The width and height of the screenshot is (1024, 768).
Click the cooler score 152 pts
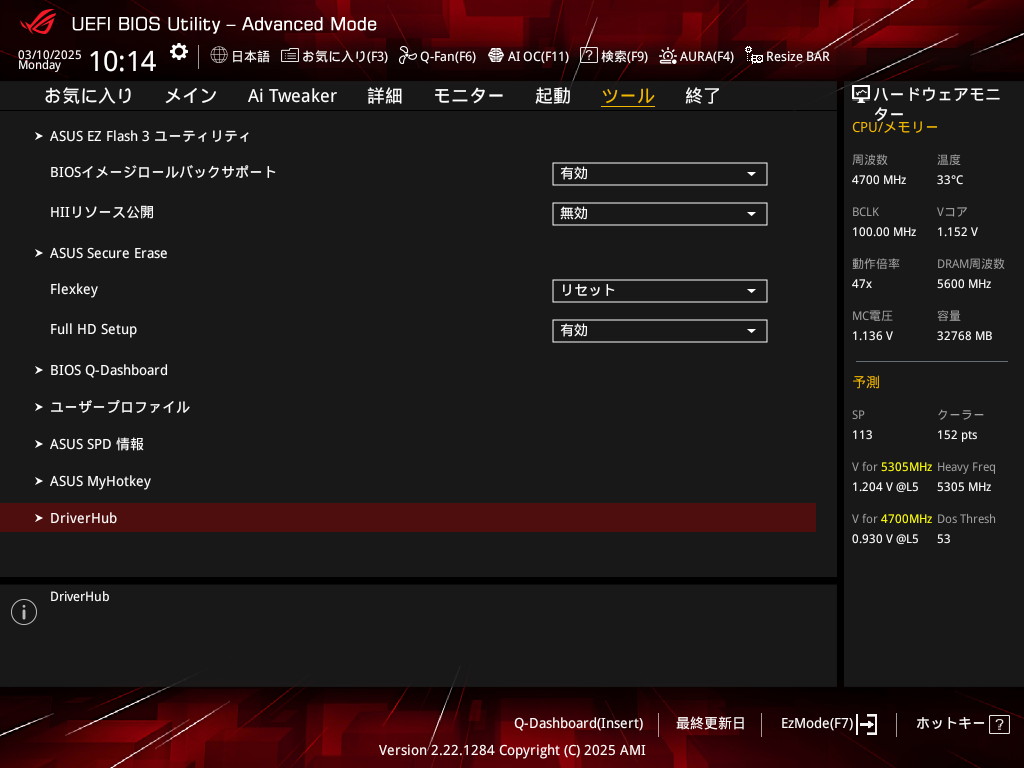pos(957,435)
